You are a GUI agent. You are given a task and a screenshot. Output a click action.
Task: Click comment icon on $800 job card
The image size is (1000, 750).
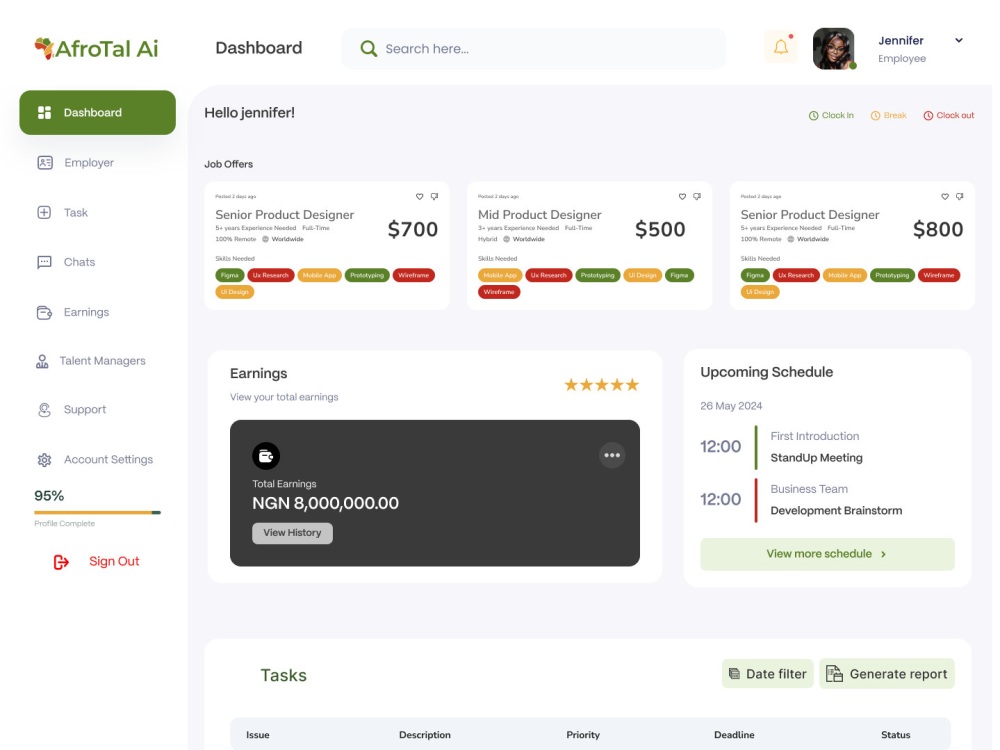tap(960, 196)
